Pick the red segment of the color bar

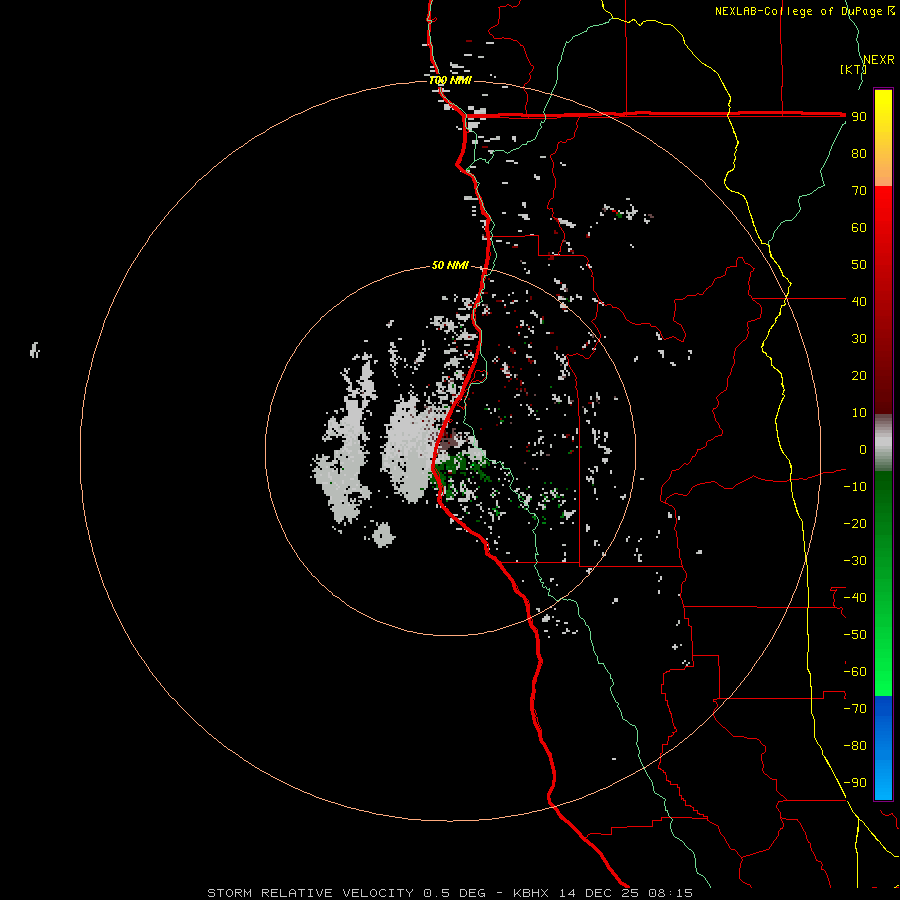(x=883, y=300)
